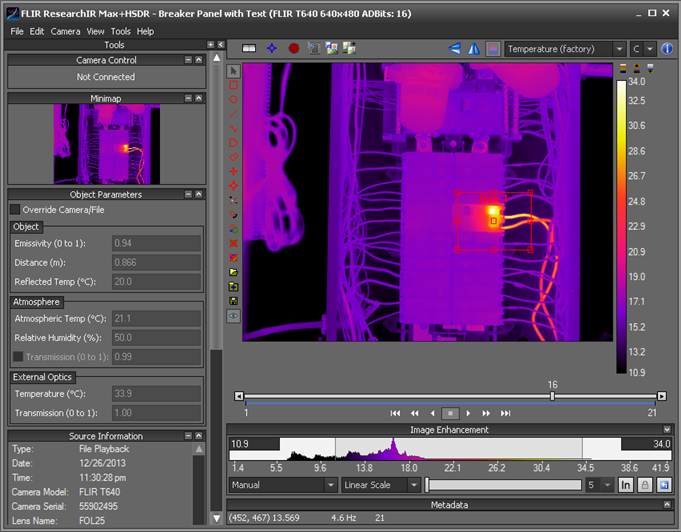The image size is (681, 532).
Task: Toggle the In button in Image Enhancement
Action: pos(625,485)
